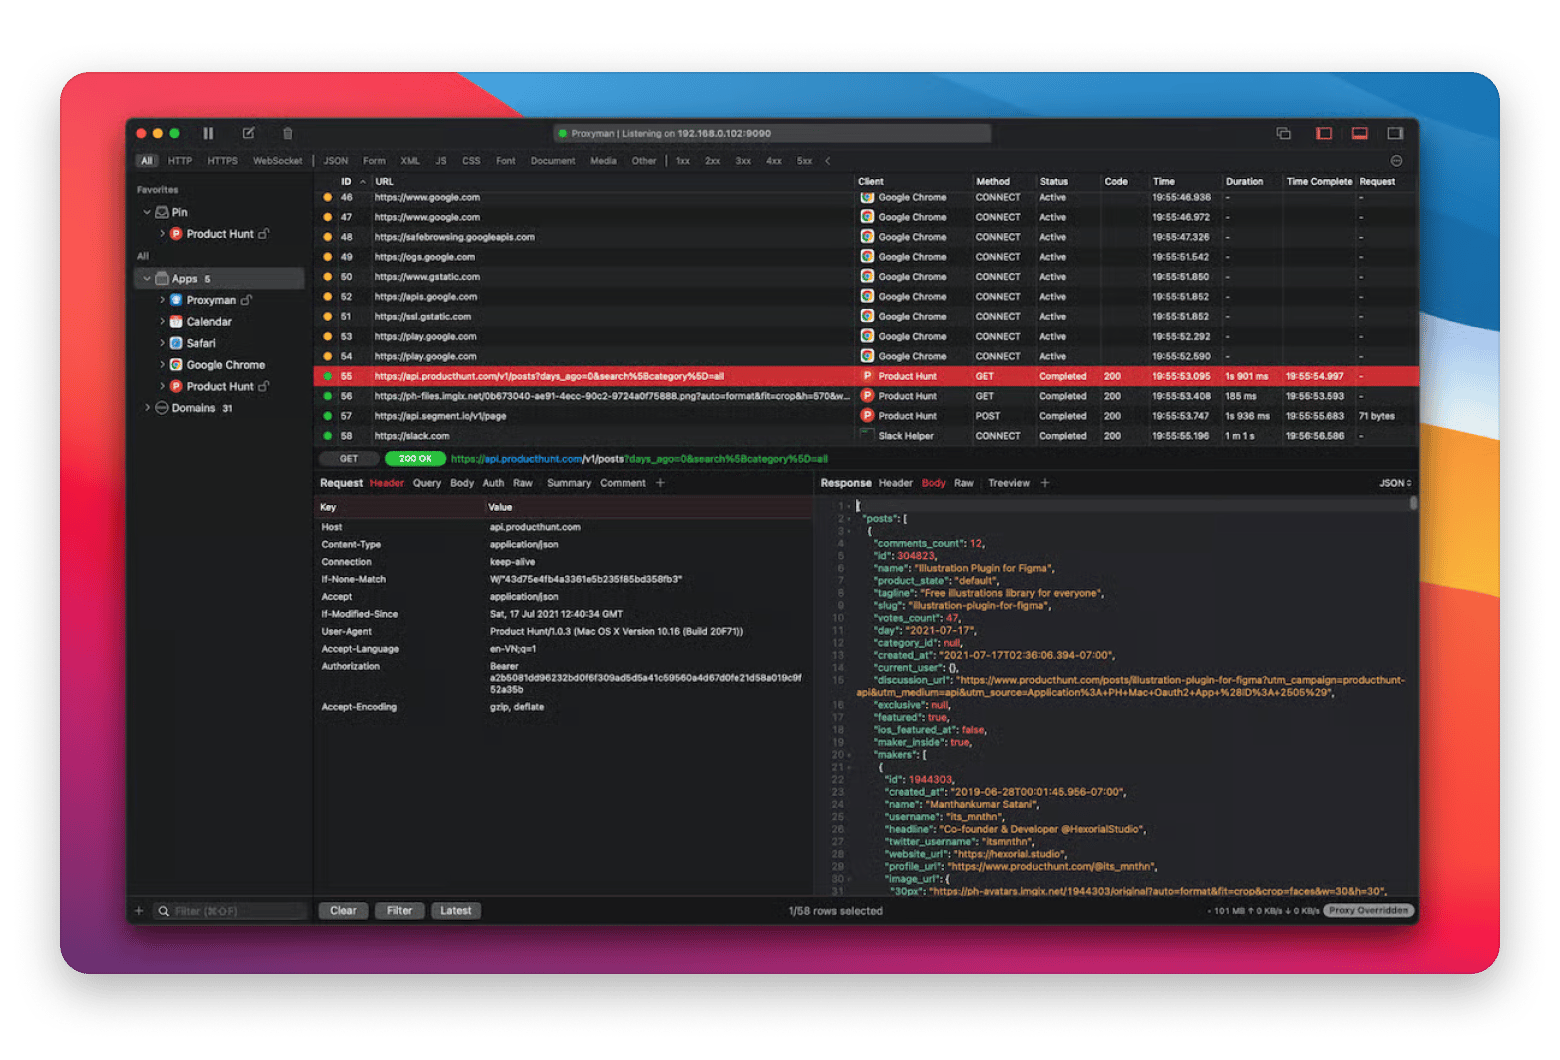Open the circled ellipsis options icon
This screenshot has width=1560, height=1060.
point(1397,161)
